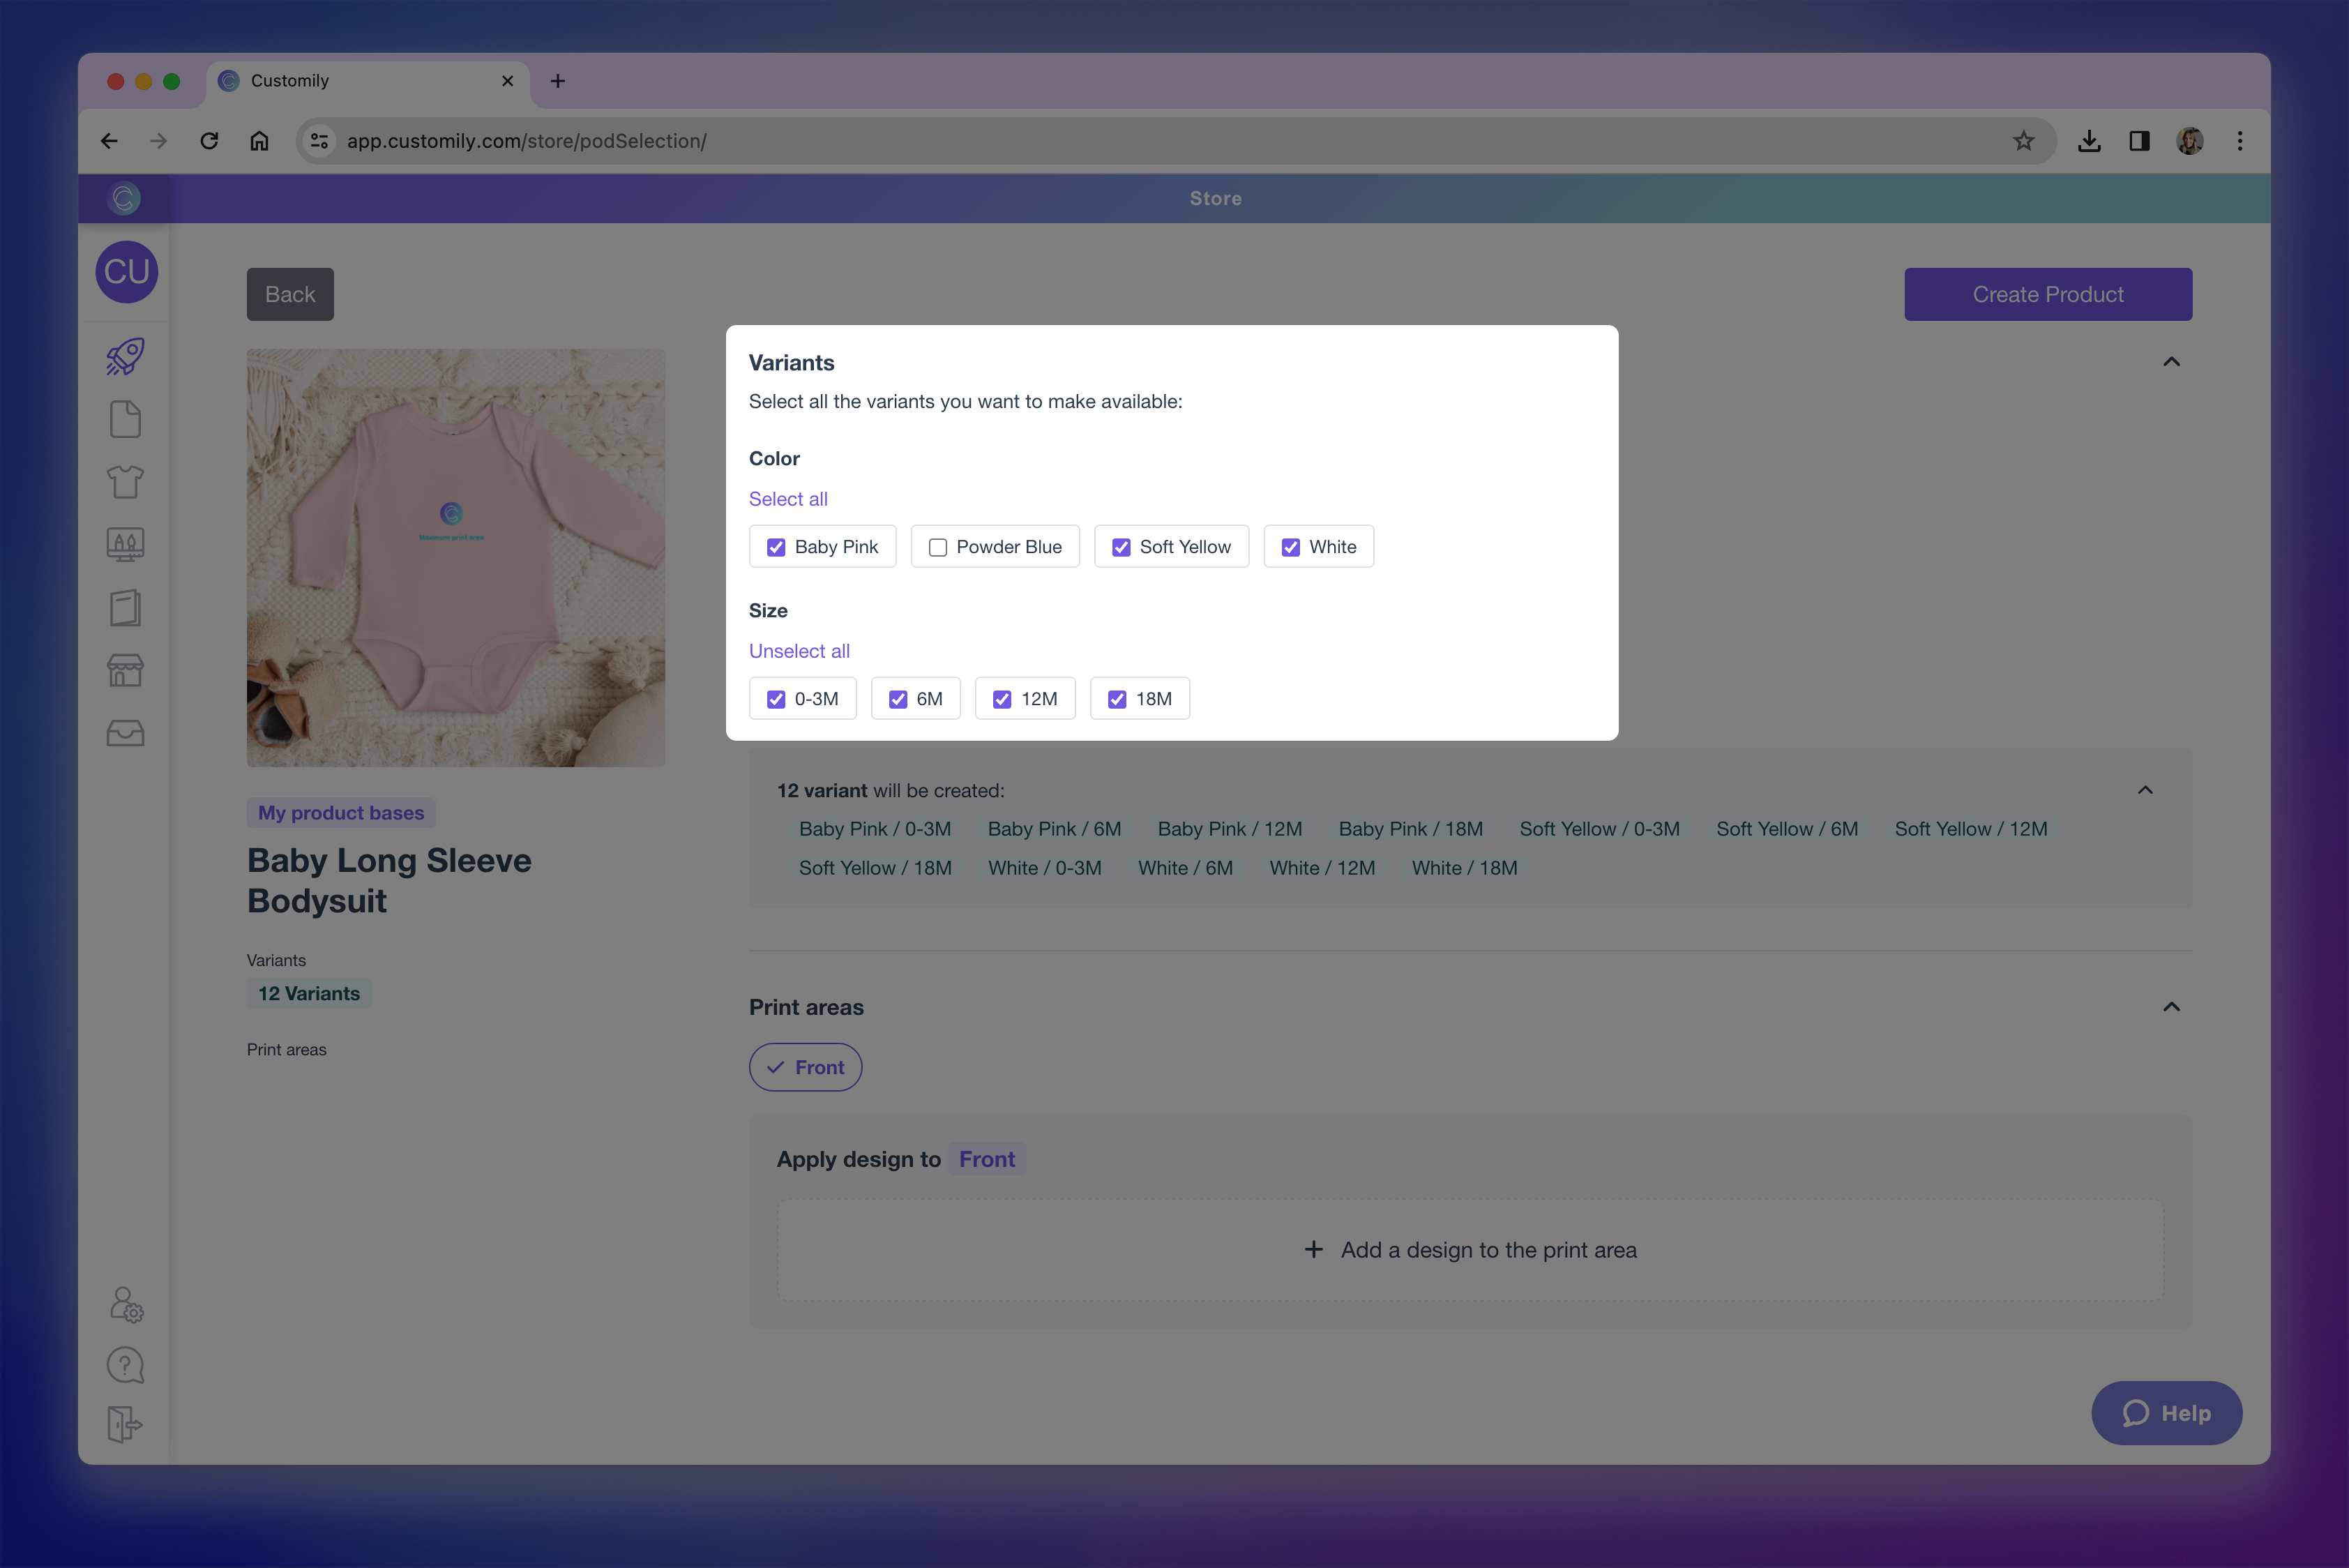Click Select all under Color
The image size is (2349, 1568).
point(788,499)
